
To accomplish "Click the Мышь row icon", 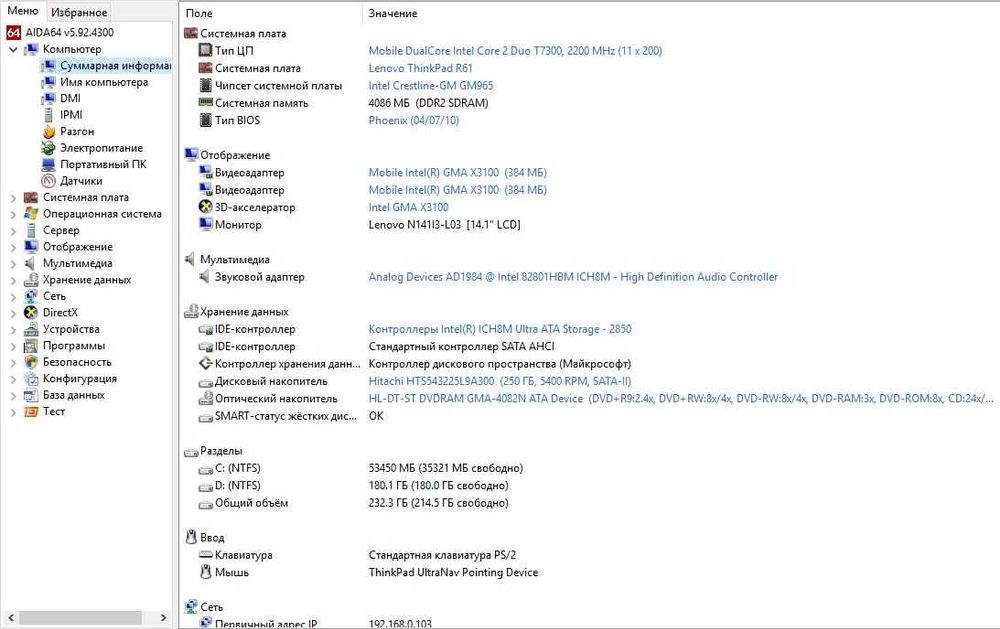I will (x=205, y=572).
